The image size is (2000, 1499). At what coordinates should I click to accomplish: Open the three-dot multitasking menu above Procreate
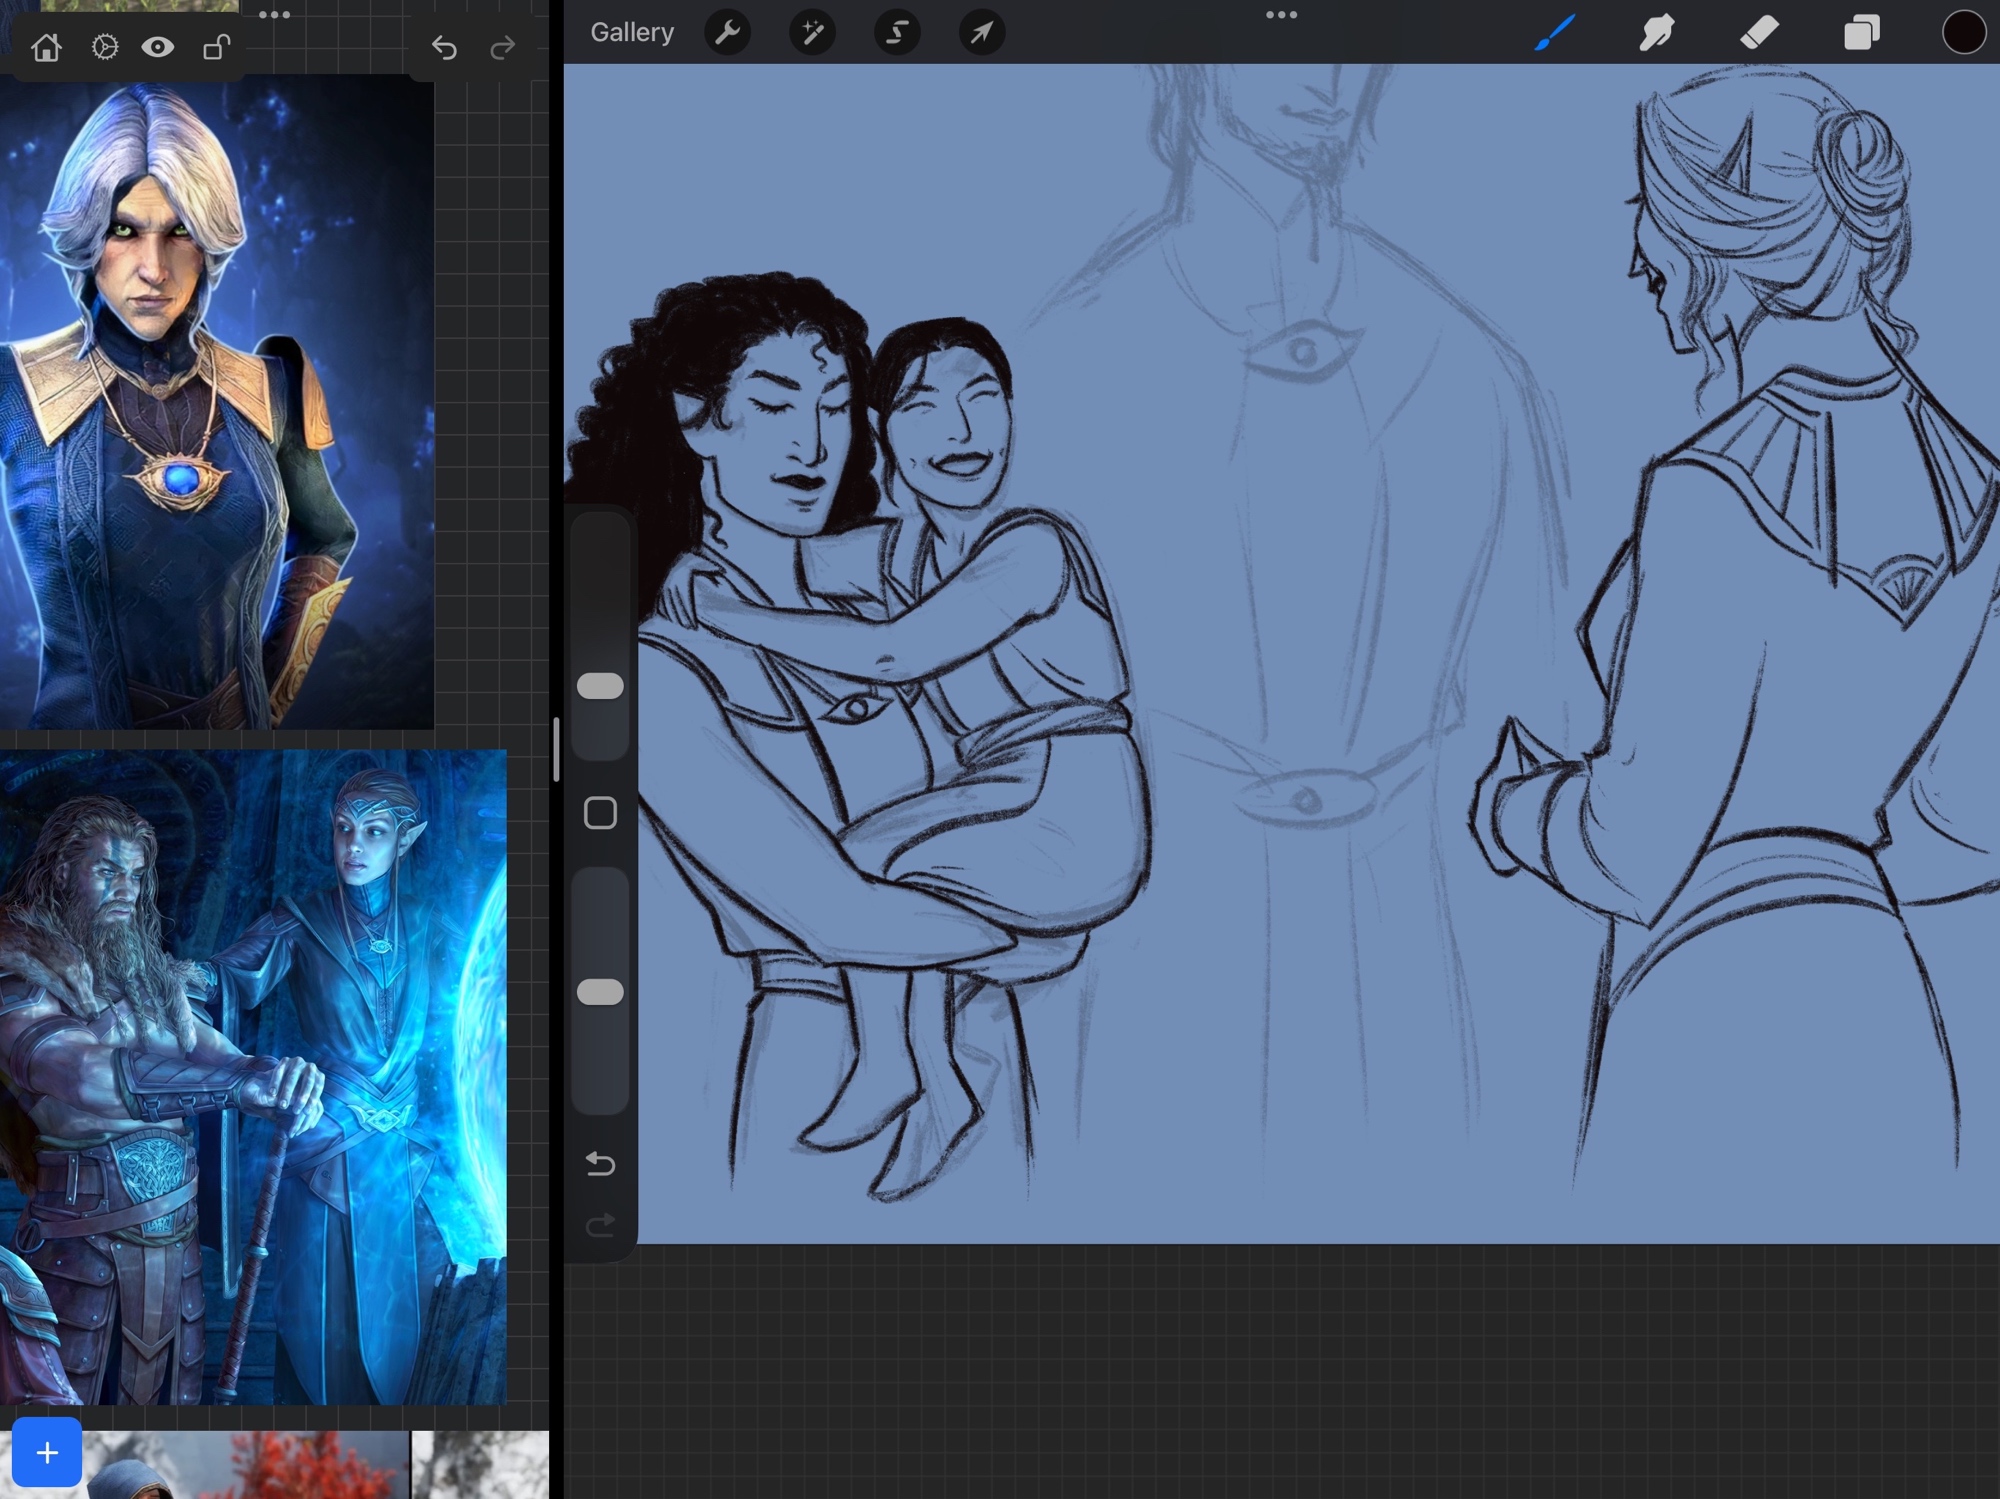pyautogui.click(x=1281, y=15)
